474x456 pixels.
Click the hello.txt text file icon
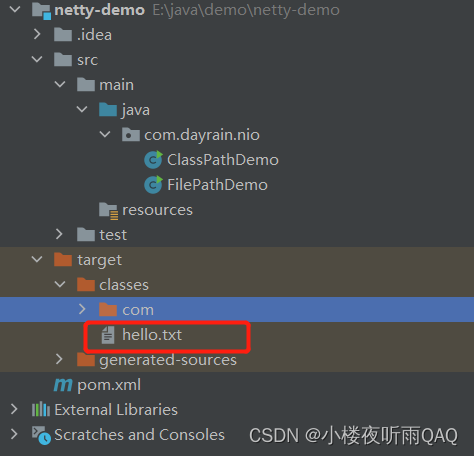[108, 335]
